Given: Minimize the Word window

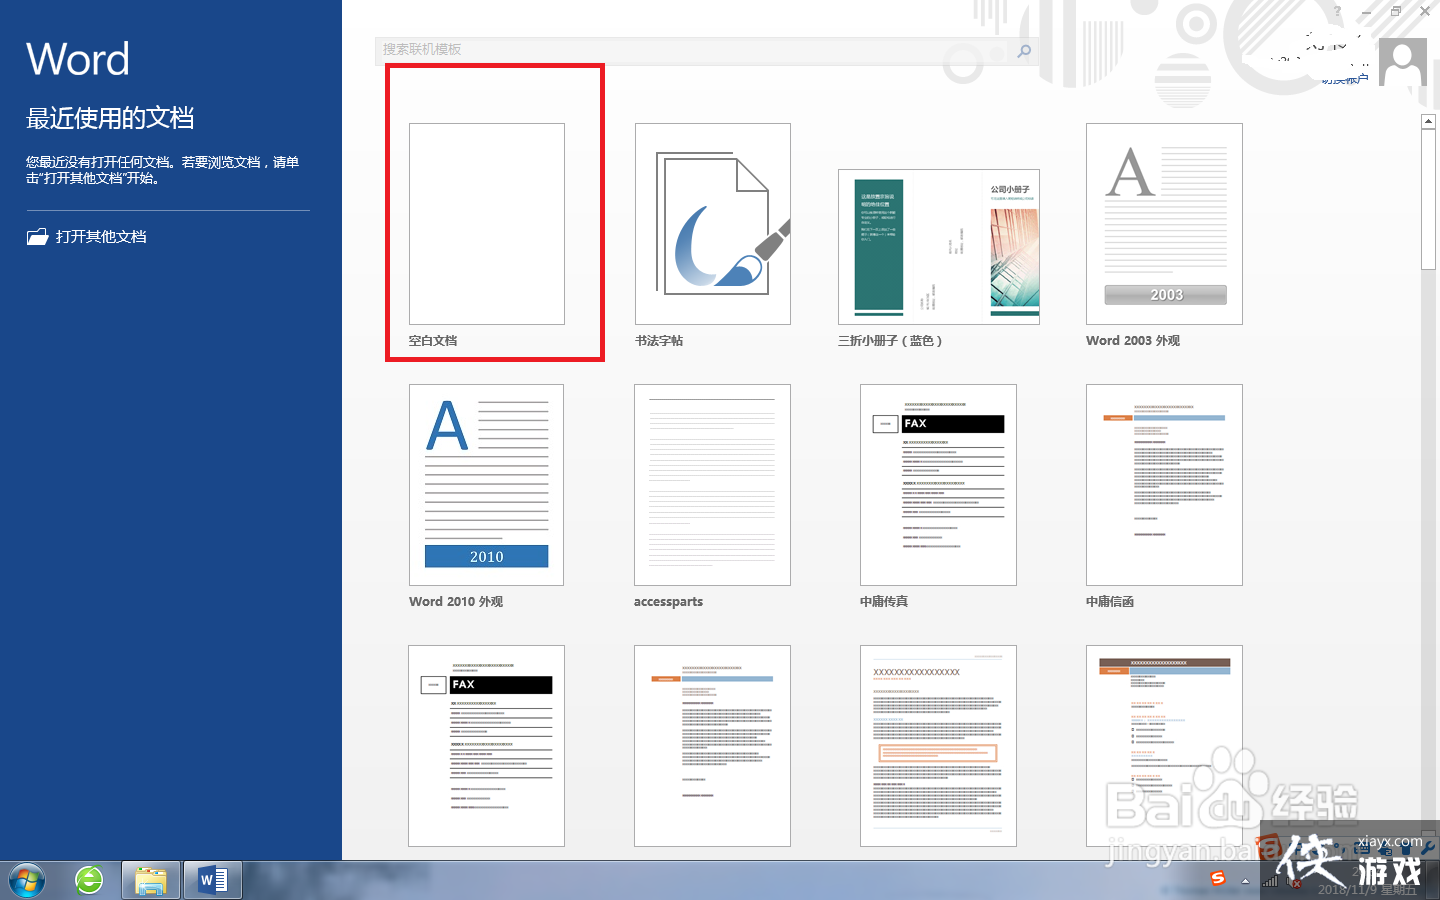Looking at the screenshot, I should pos(1367,11).
